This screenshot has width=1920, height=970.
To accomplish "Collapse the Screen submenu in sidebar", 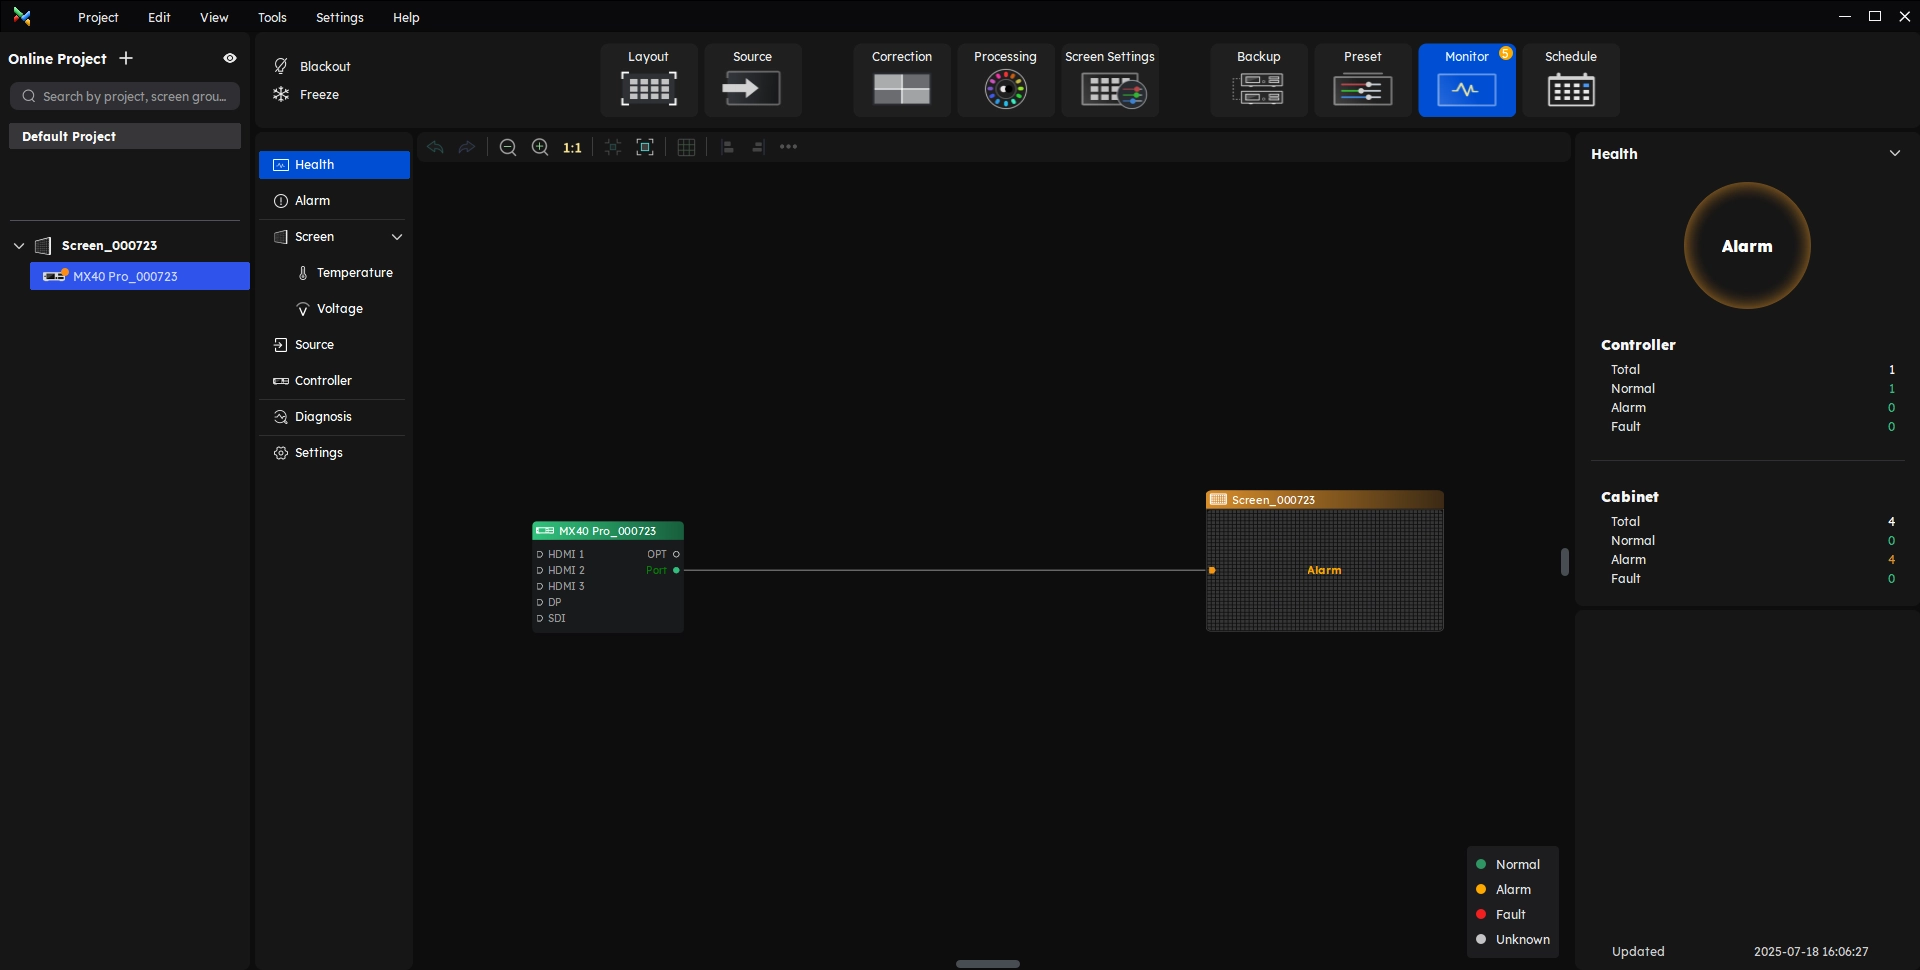I will tap(397, 237).
